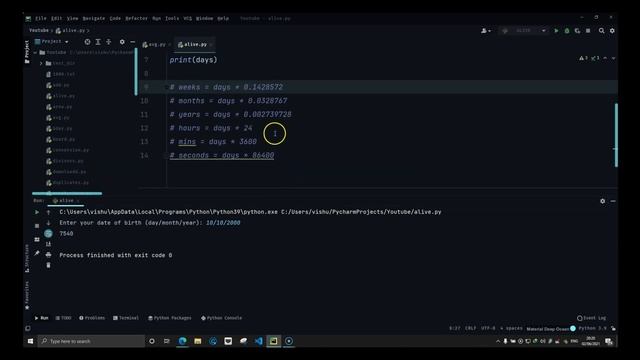The height and width of the screenshot is (360, 640).
Task: Run the program with the green play icon
Action: [556, 31]
